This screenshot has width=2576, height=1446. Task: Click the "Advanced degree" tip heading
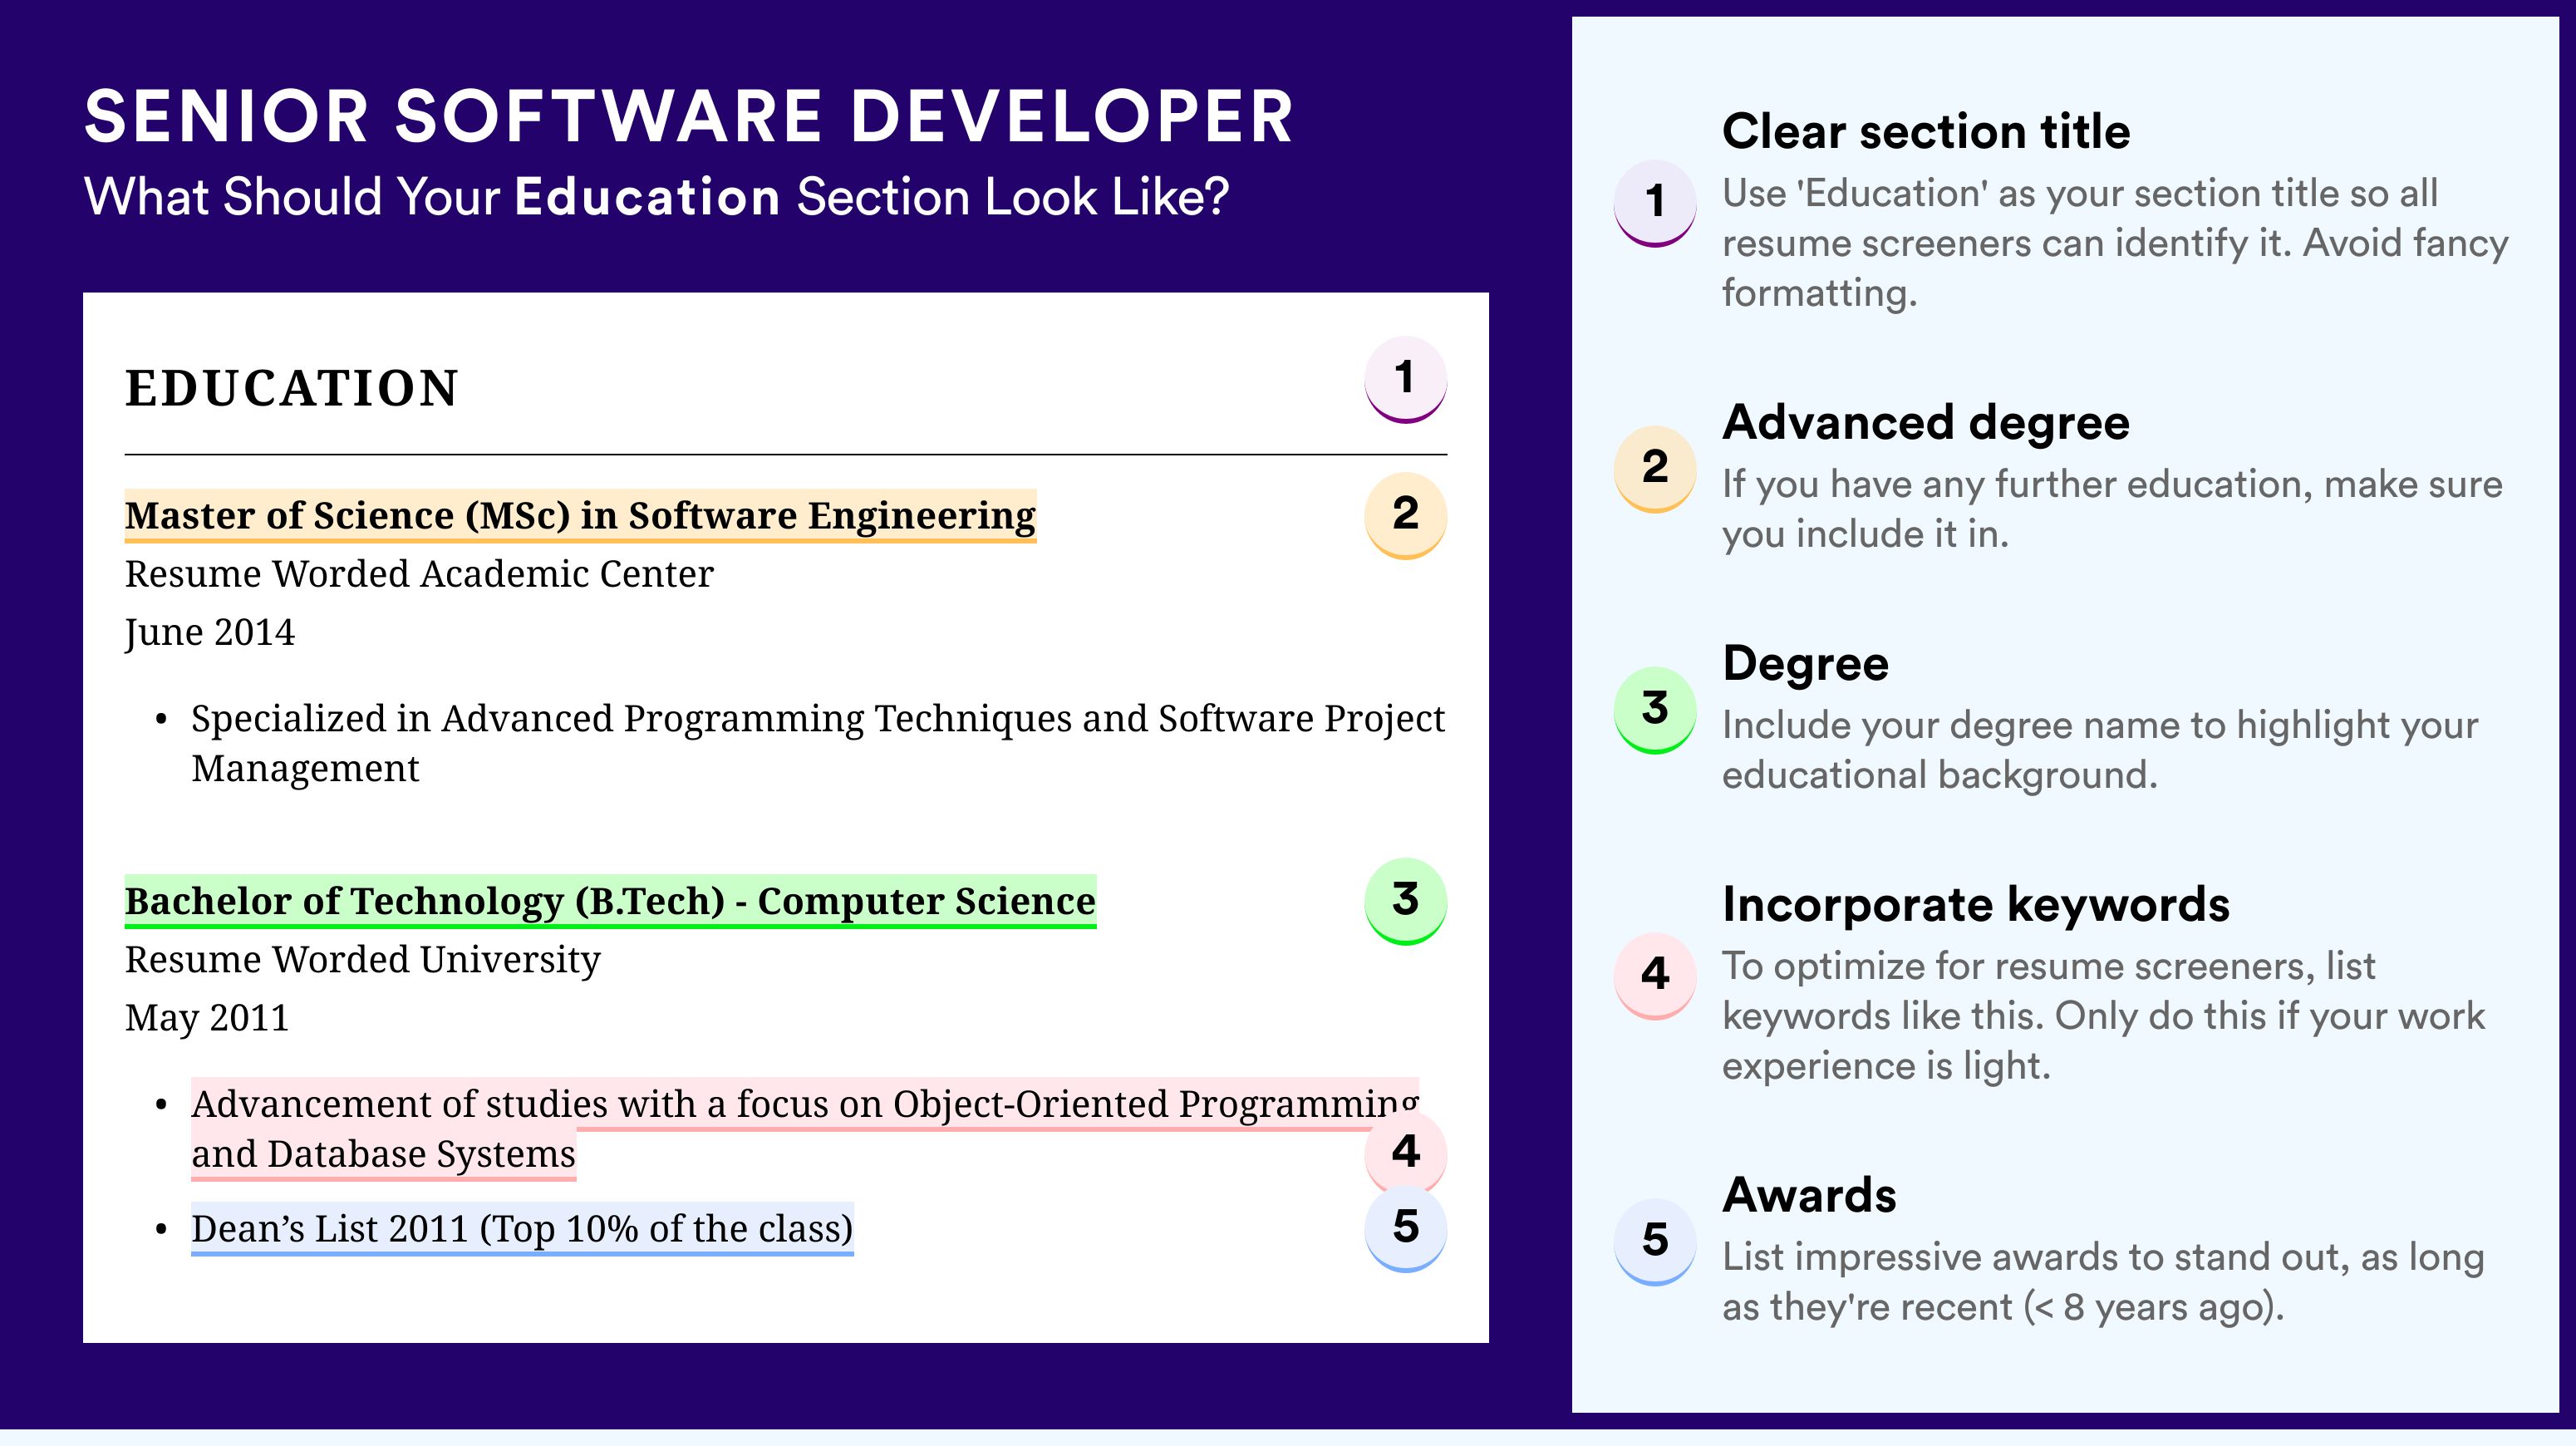tap(1926, 423)
